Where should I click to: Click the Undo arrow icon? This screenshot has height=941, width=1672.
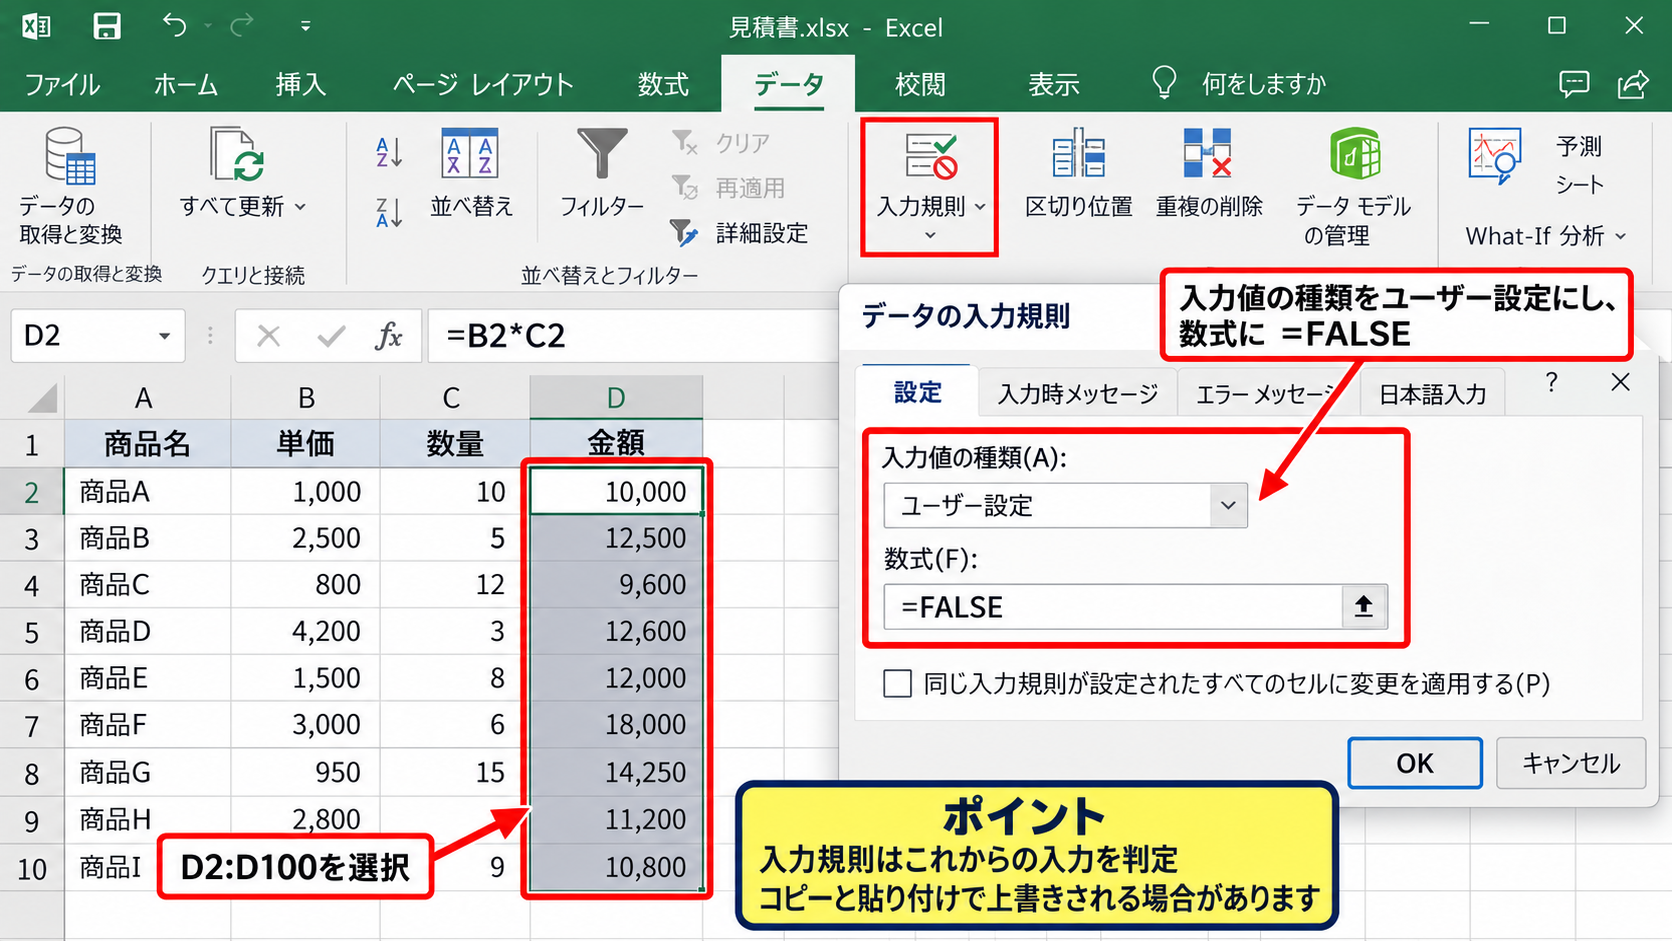pos(174,25)
